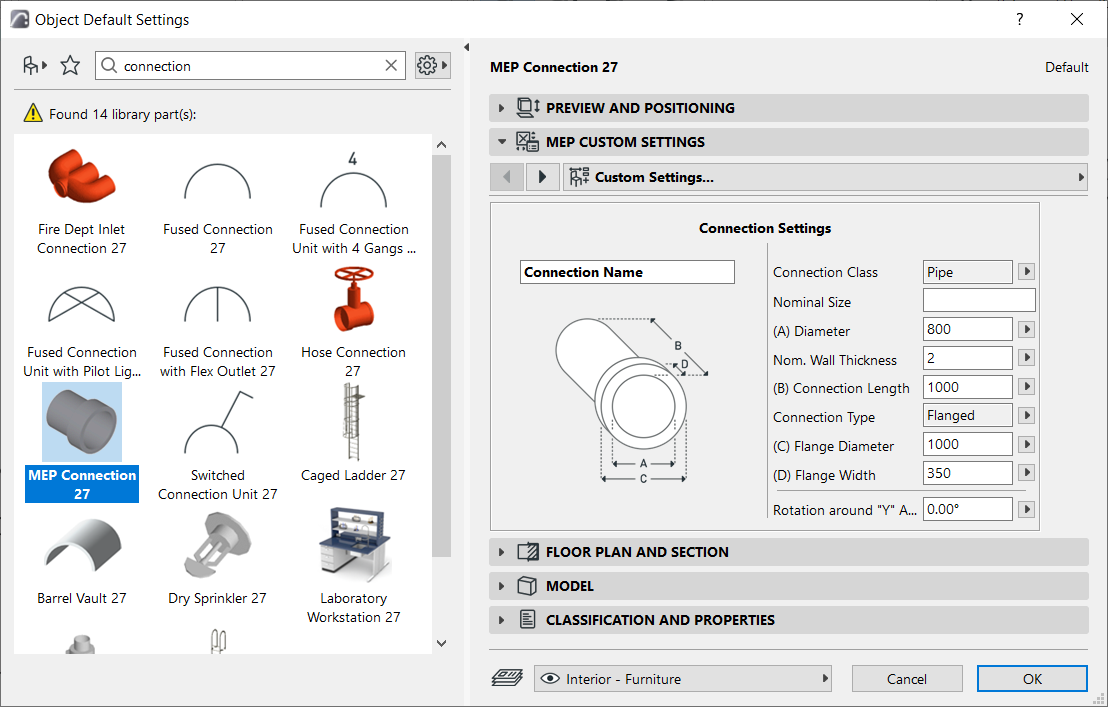This screenshot has height=707, width=1108.
Task: Click the Preview and Positioning icon
Action: point(528,107)
